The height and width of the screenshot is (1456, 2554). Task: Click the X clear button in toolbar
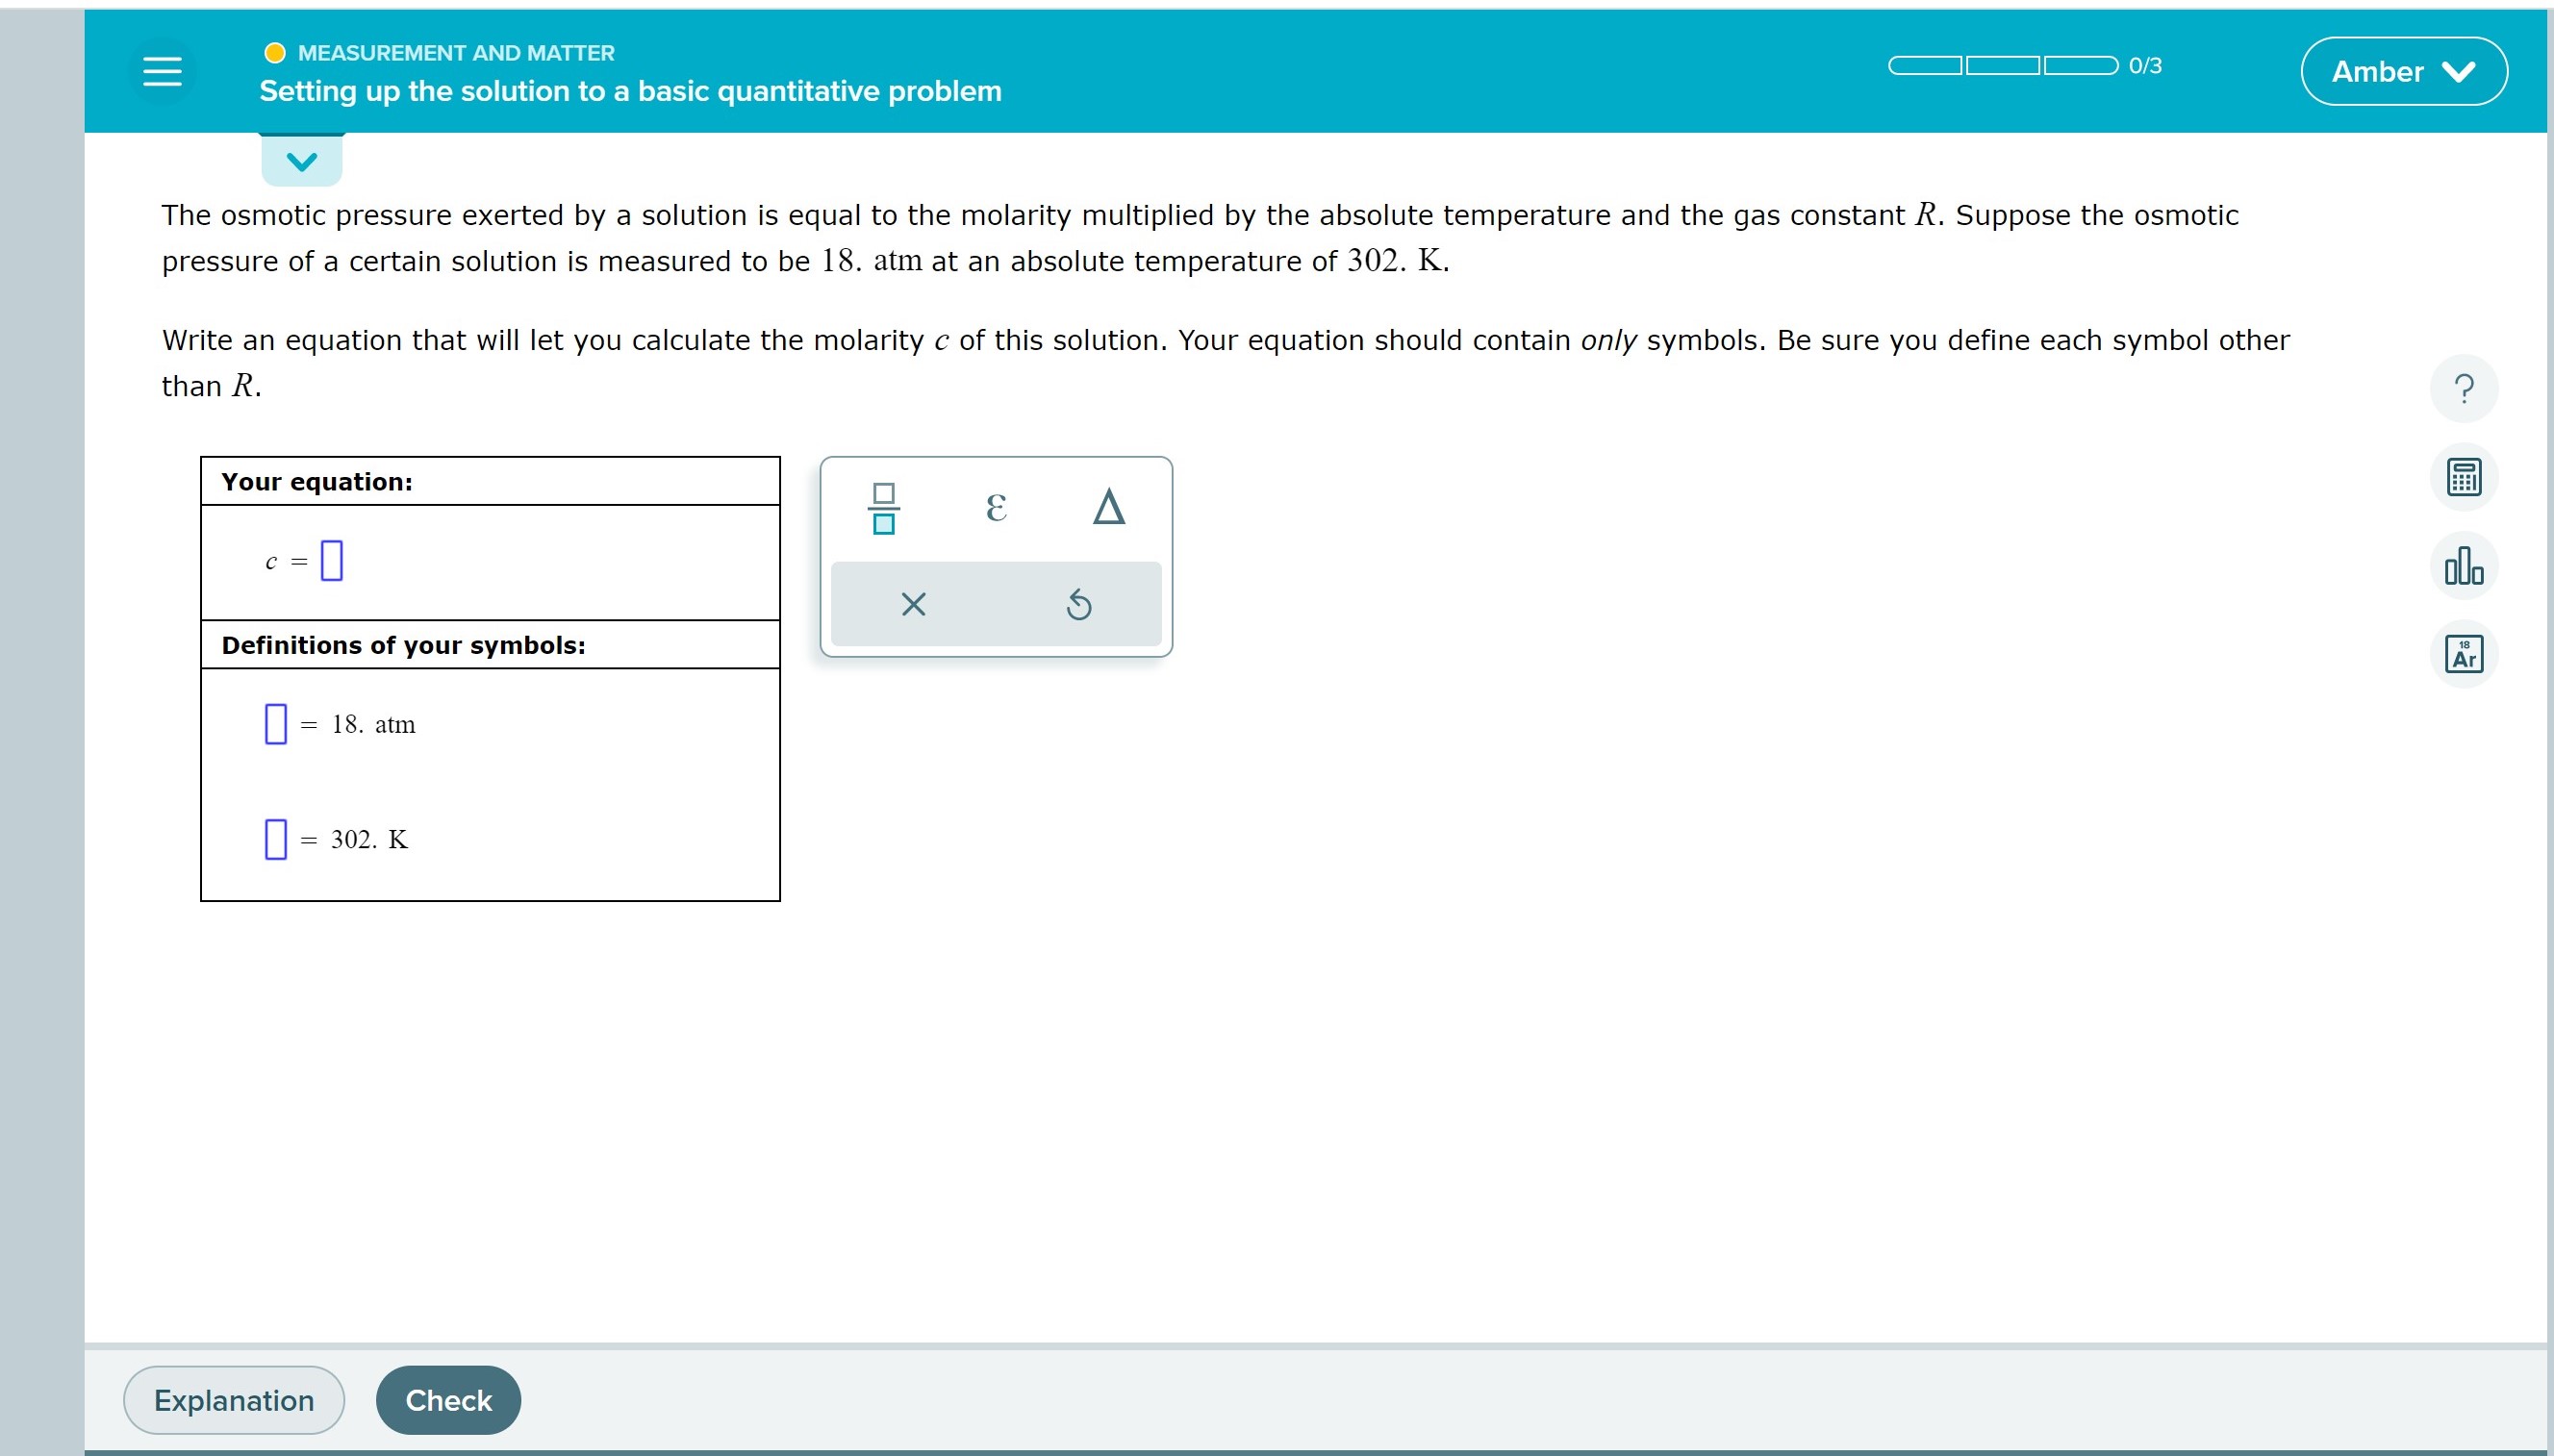(912, 602)
